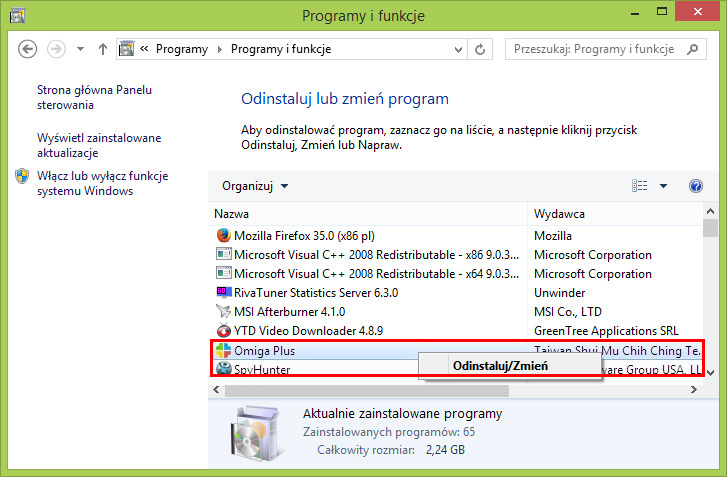
Task: Click the shield icon beside Windows features link
Action: click(x=22, y=176)
